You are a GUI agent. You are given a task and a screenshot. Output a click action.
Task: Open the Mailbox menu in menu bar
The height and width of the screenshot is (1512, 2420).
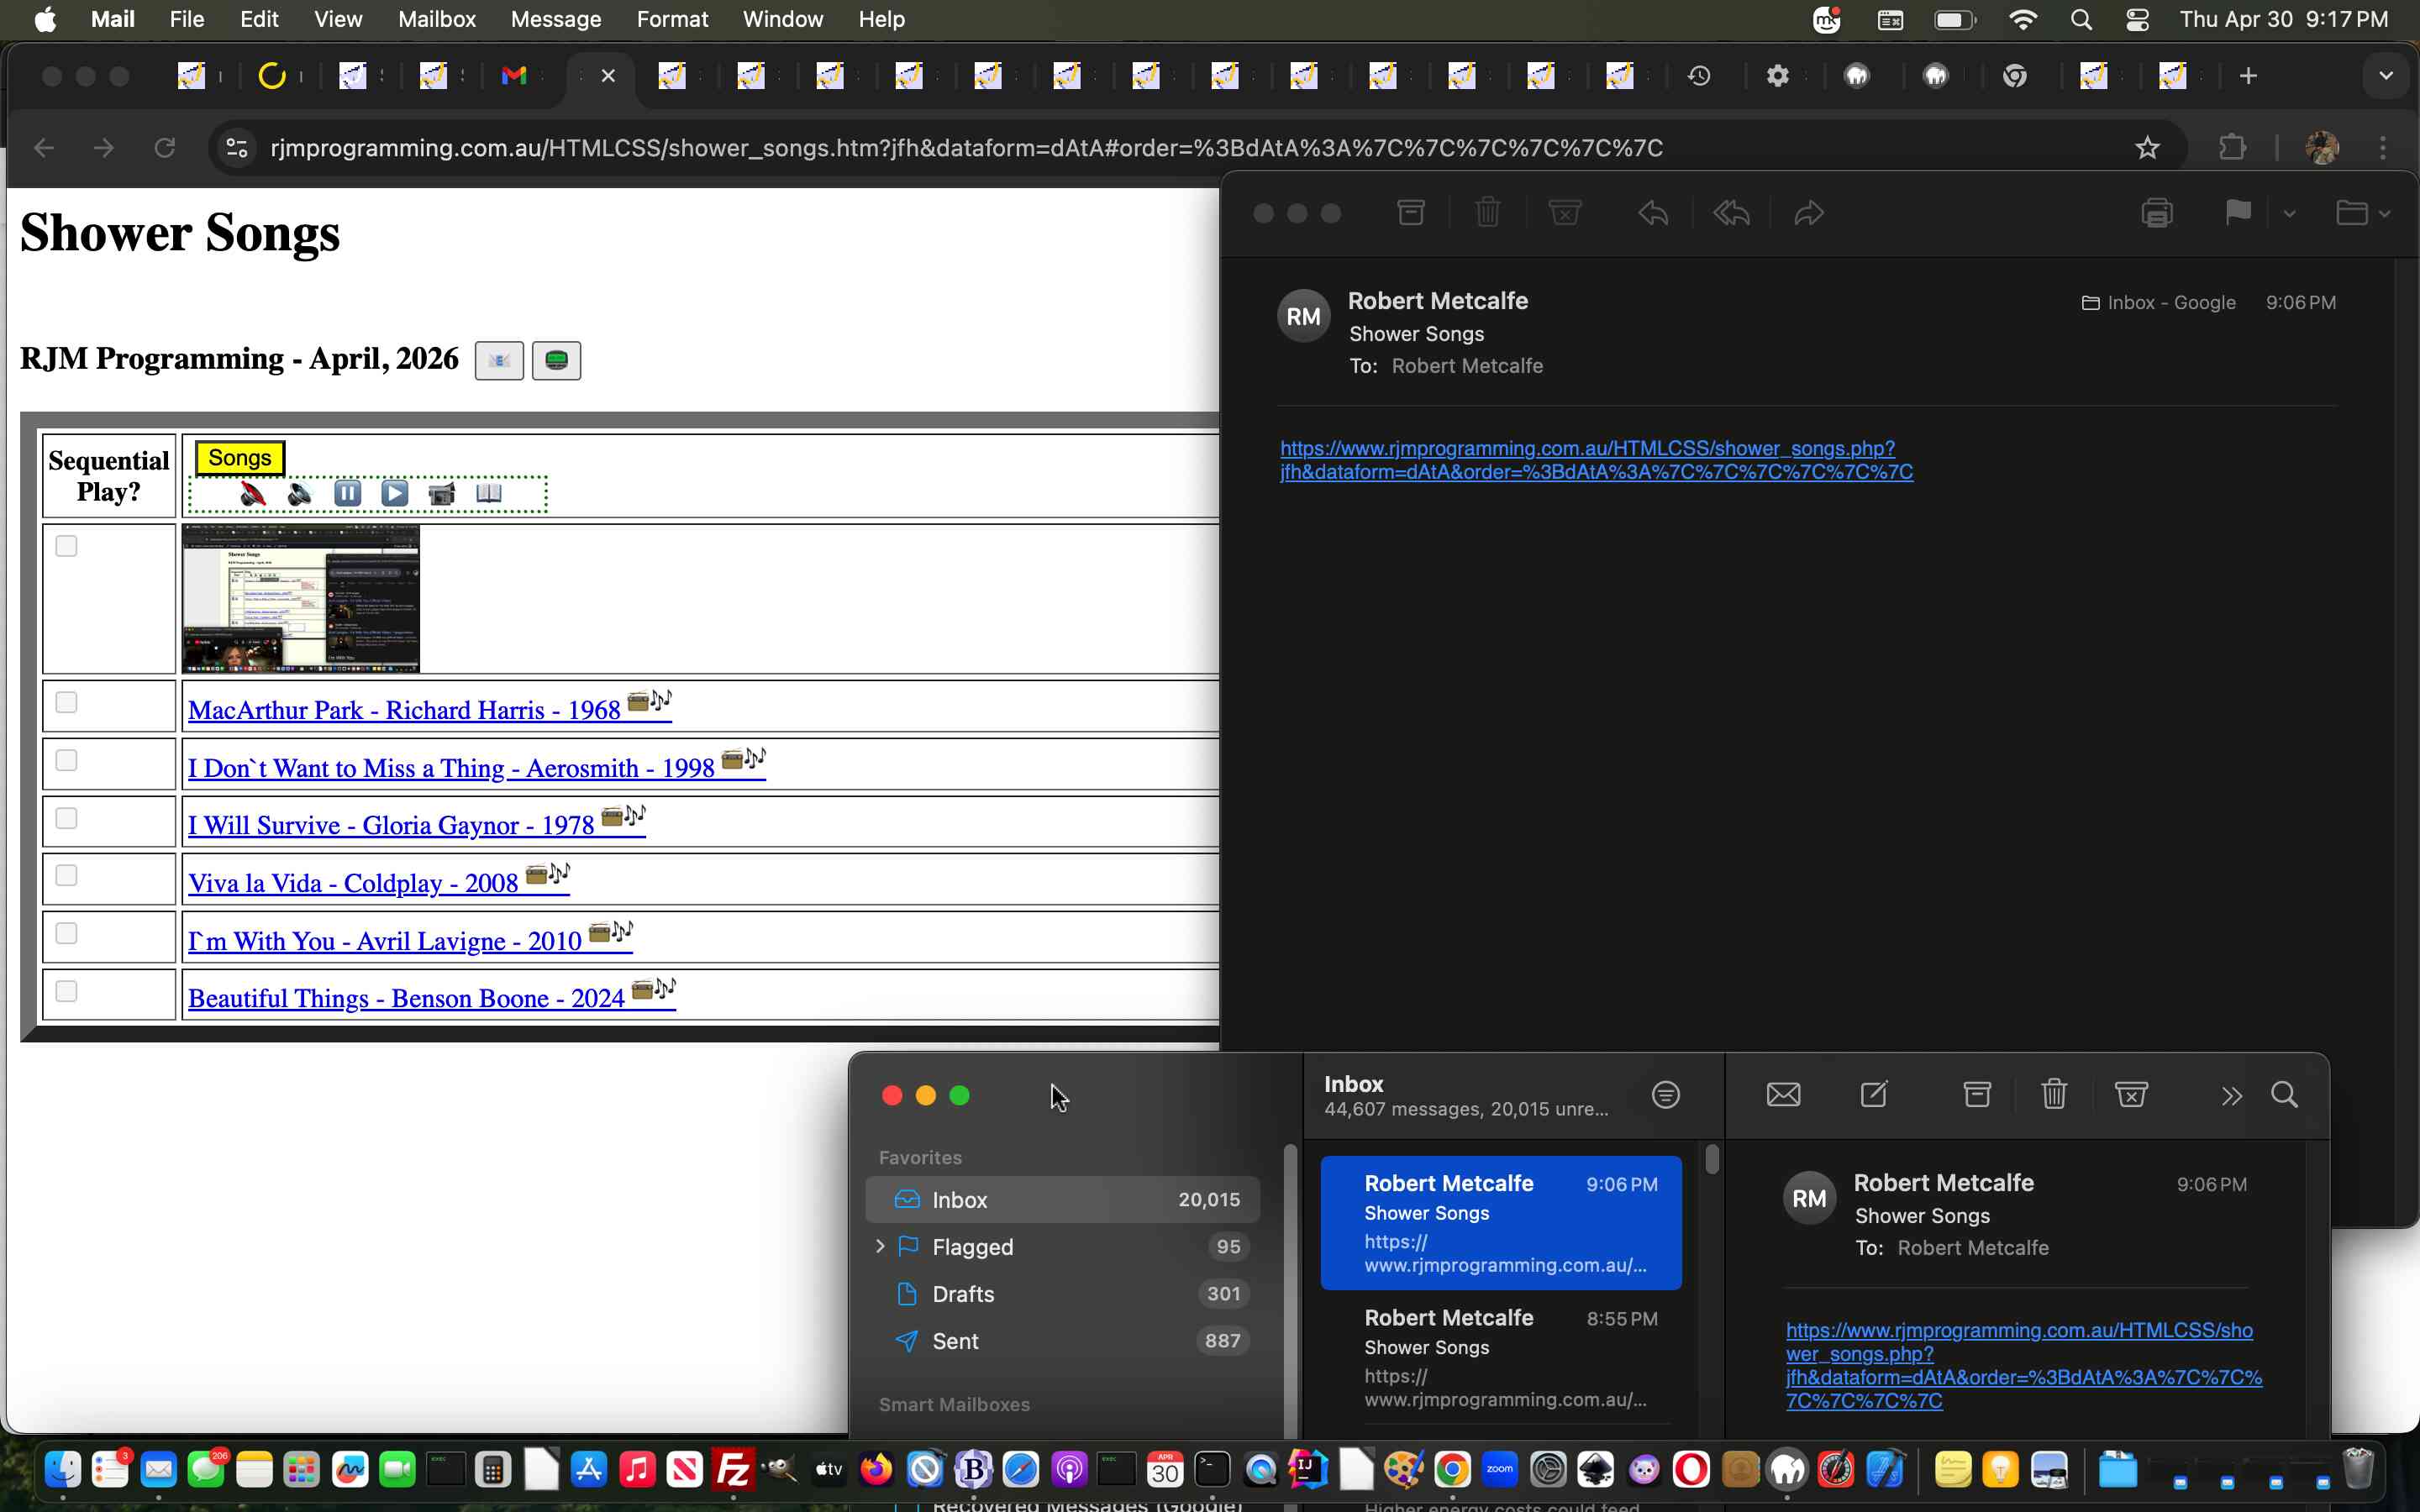[436, 19]
